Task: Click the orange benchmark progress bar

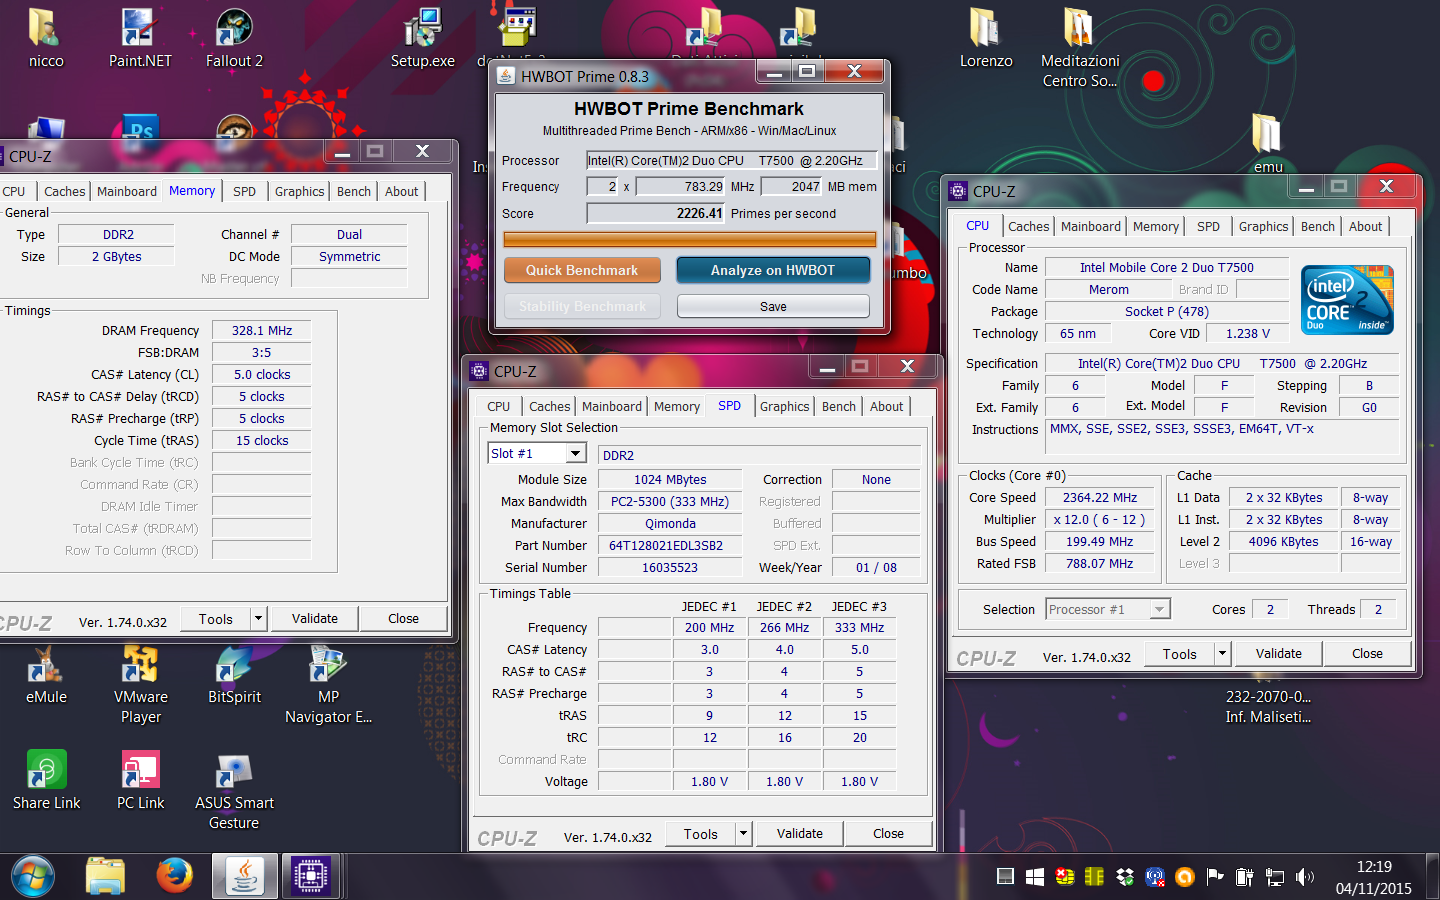Action: [x=689, y=239]
